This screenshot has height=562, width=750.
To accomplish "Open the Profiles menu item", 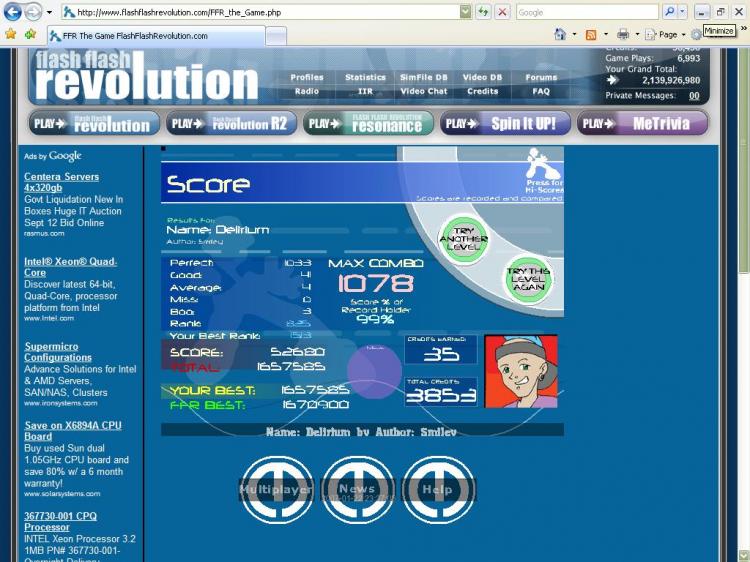I will pyautogui.click(x=307, y=77).
